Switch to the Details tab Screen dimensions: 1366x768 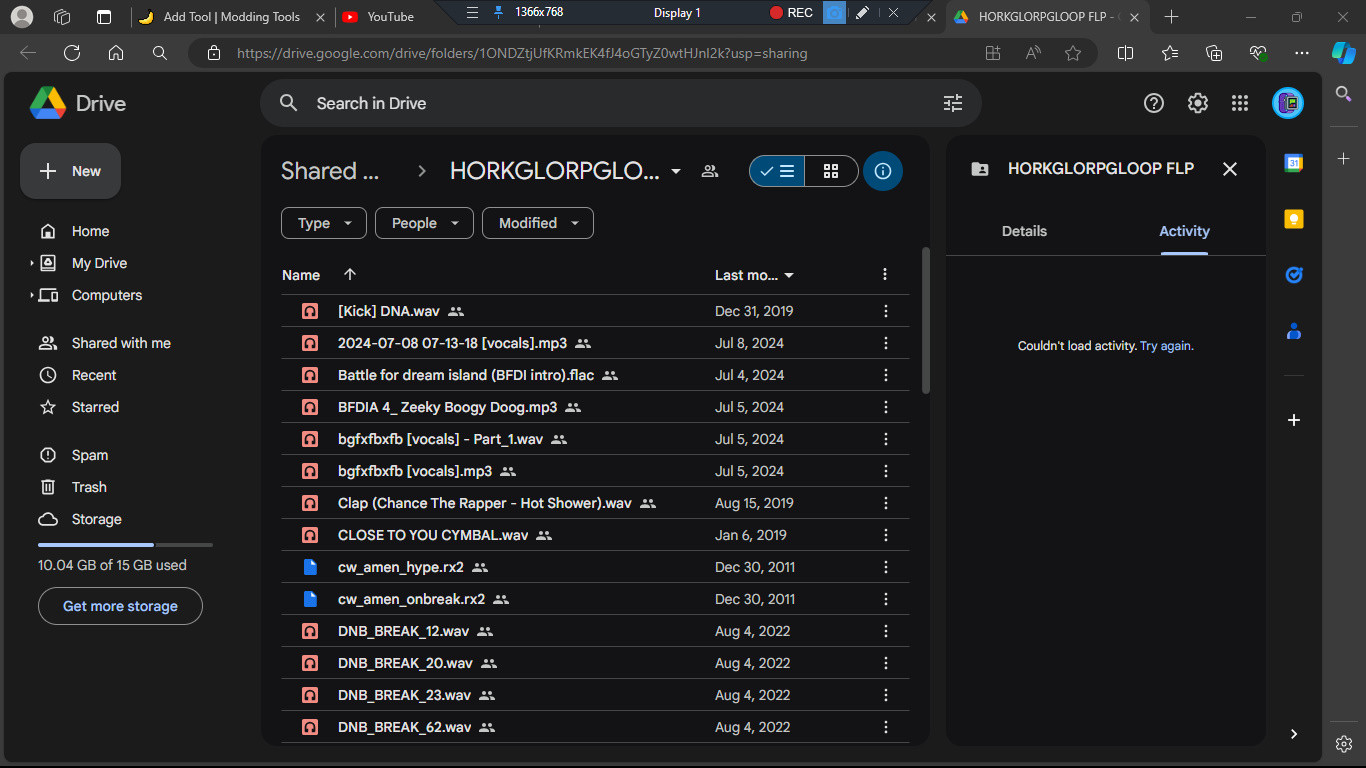1024,231
